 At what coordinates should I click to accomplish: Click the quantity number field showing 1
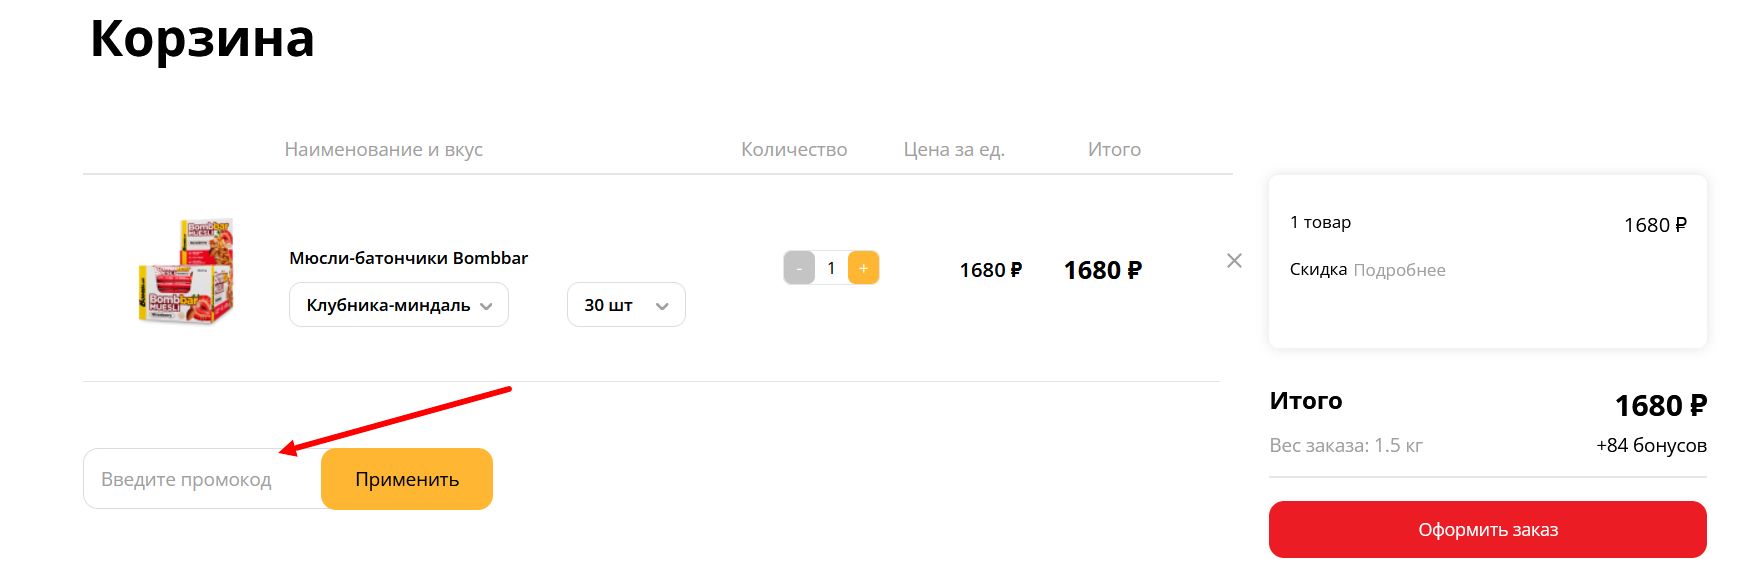[831, 268]
